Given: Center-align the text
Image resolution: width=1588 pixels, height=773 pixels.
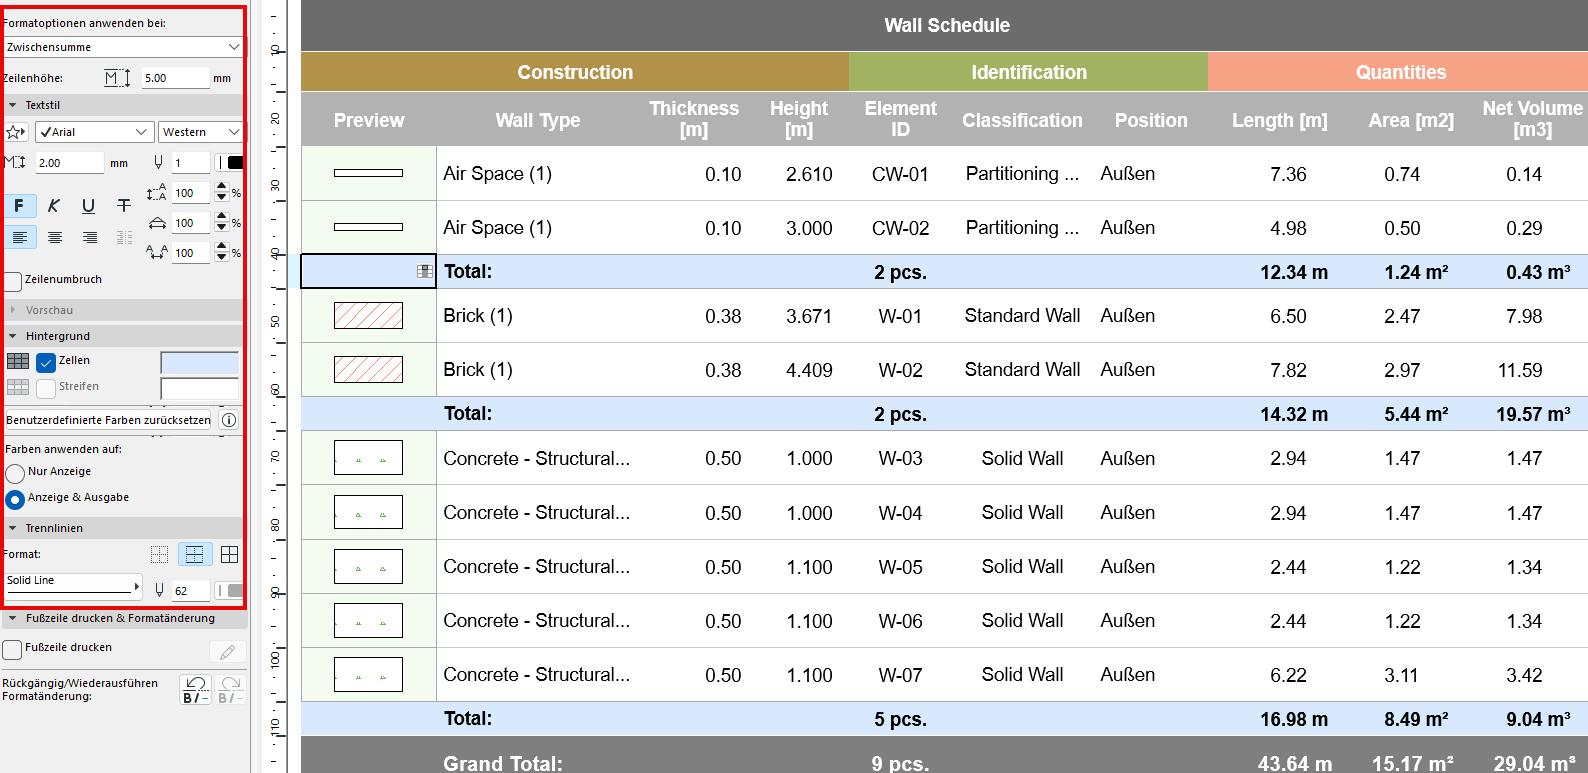Looking at the screenshot, I should pyautogui.click(x=55, y=237).
